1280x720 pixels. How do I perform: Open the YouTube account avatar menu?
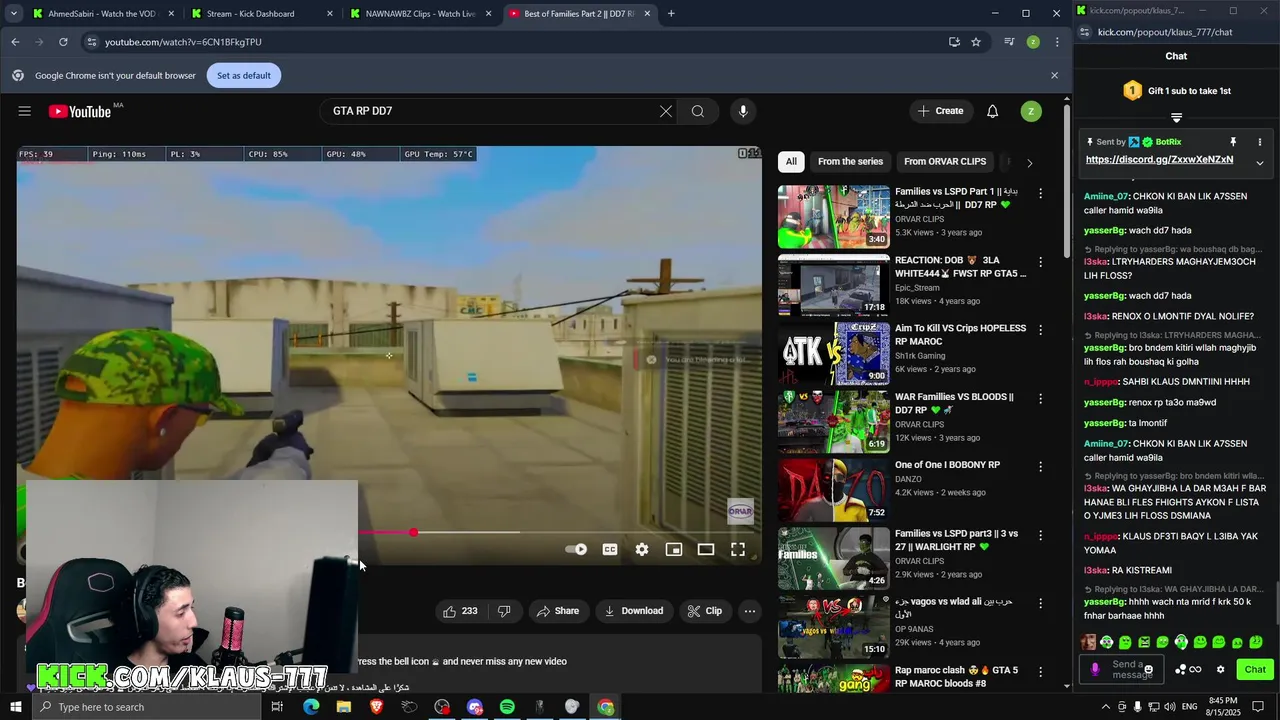click(x=1031, y=111)
